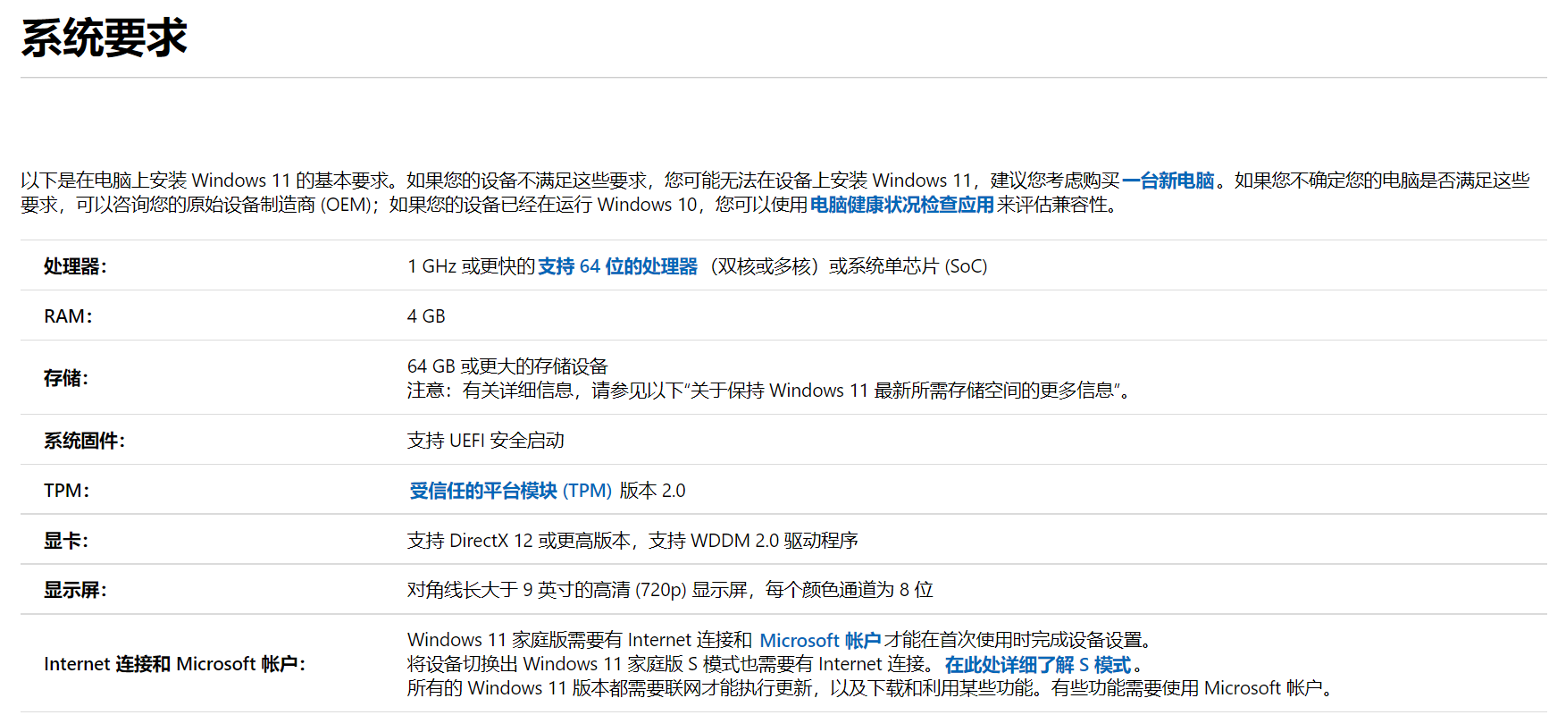Click the 4 GB RAM value

426,317
